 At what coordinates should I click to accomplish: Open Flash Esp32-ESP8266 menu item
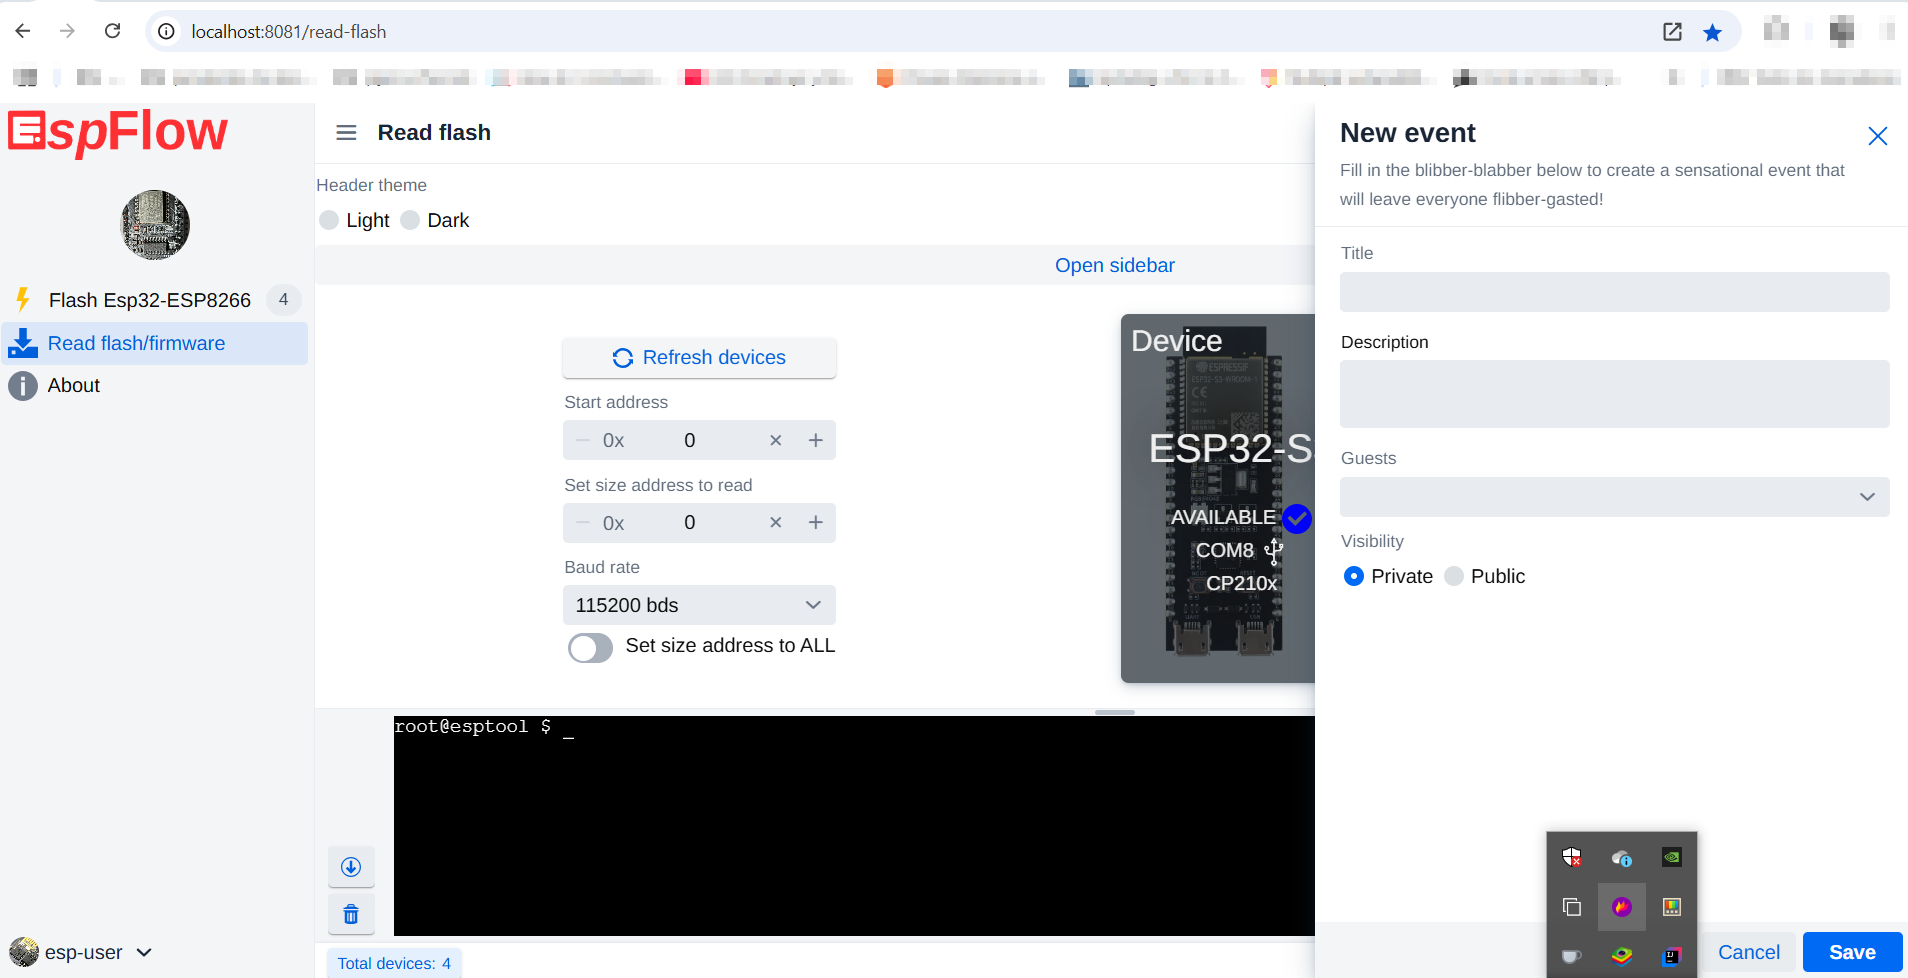tap(150, 300)
